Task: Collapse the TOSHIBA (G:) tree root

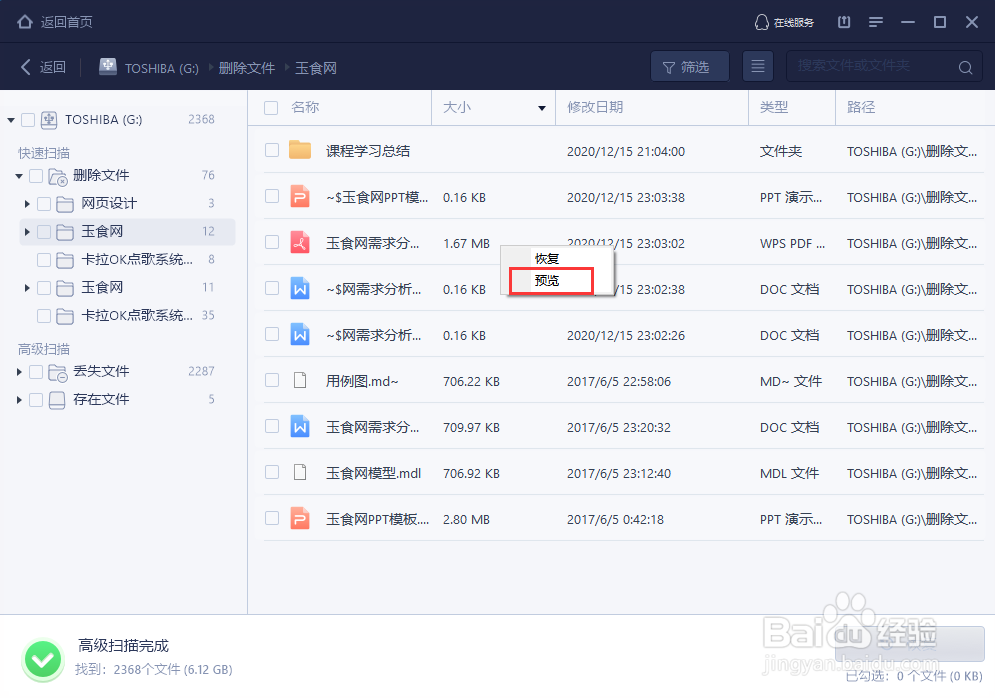Action: 11,120
